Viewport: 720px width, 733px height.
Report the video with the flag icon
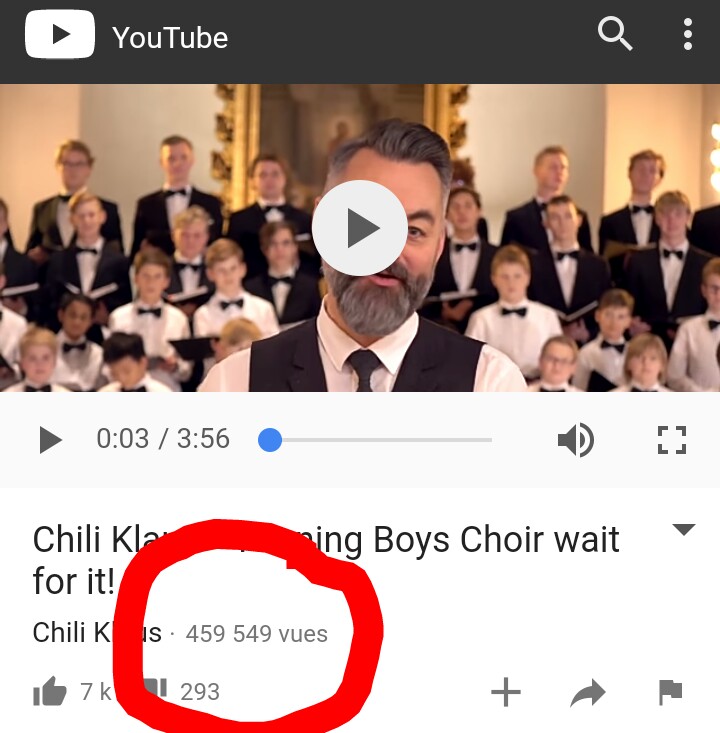670,692
